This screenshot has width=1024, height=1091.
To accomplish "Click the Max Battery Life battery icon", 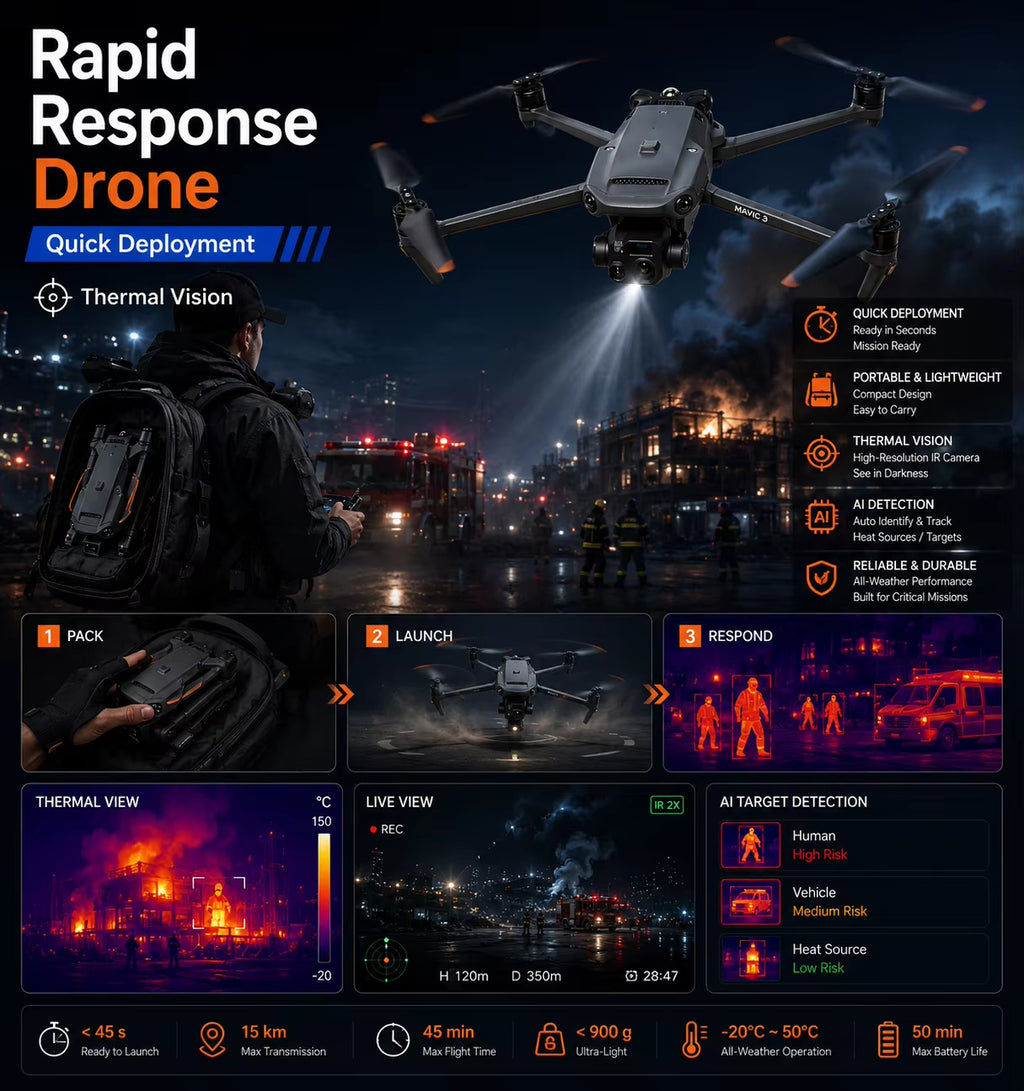I will click(888, 1040).
